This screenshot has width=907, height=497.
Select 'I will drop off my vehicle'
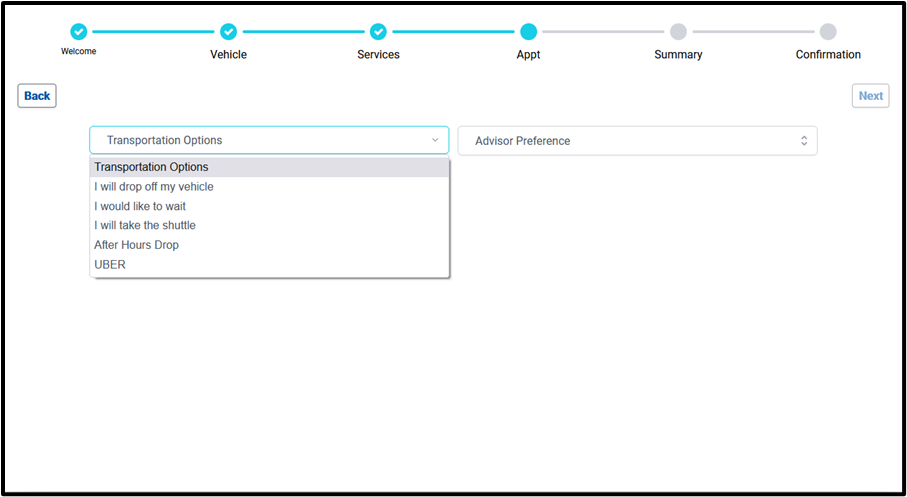tap(154, 187)
